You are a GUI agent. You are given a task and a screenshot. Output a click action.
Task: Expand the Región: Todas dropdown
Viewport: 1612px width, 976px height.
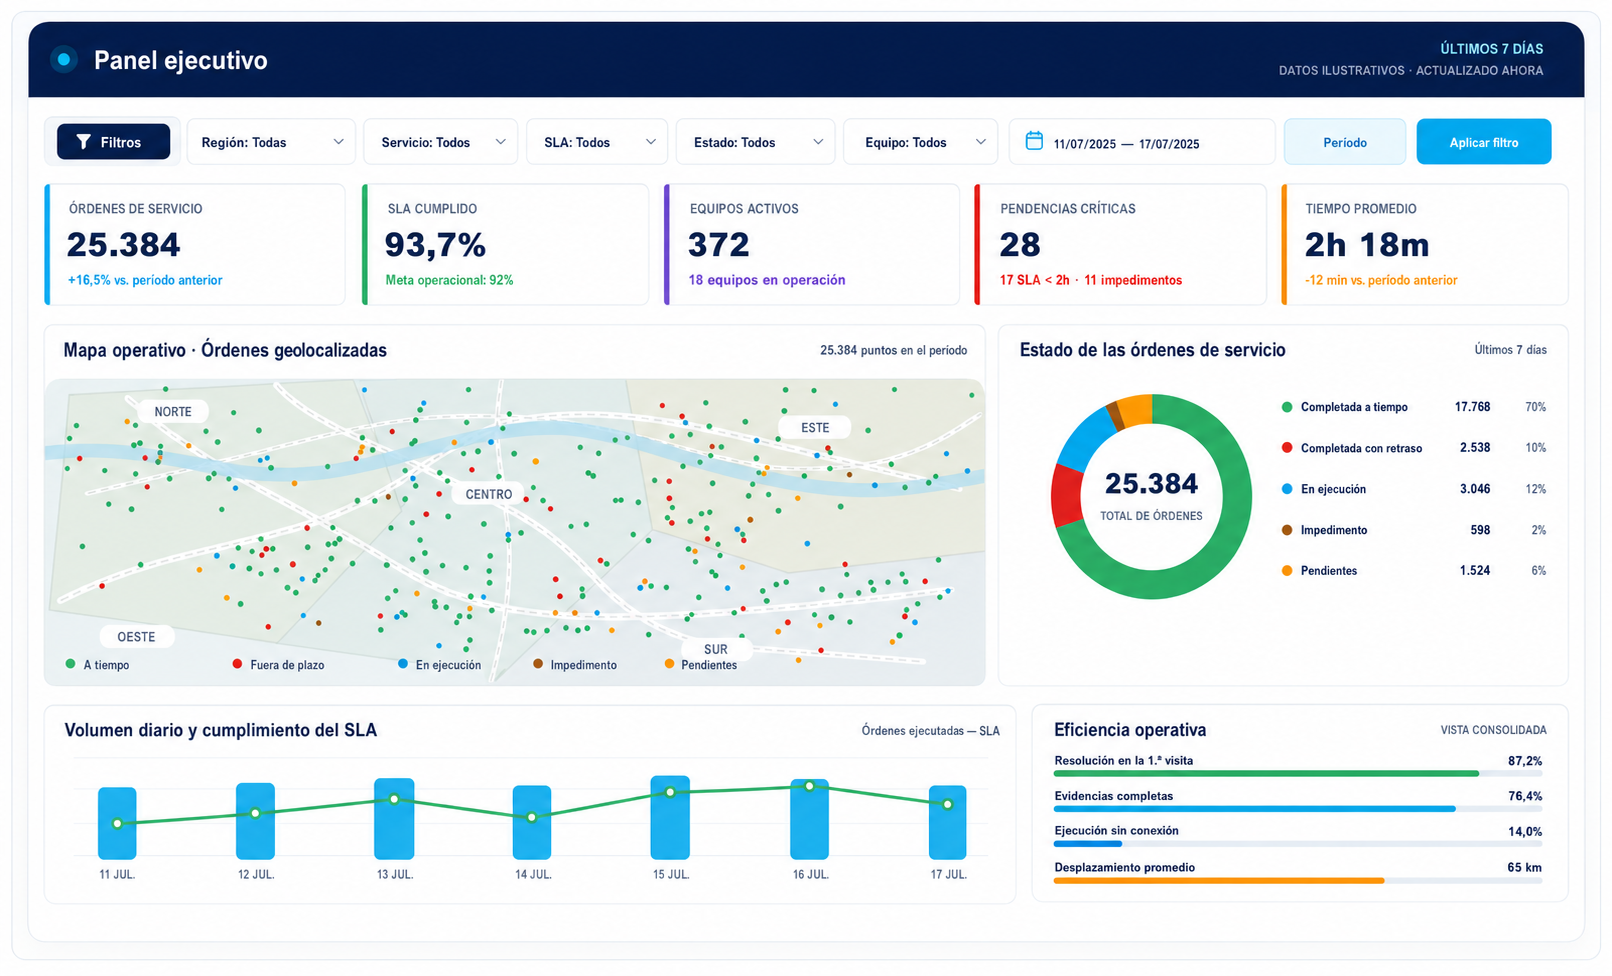[271, 142]
